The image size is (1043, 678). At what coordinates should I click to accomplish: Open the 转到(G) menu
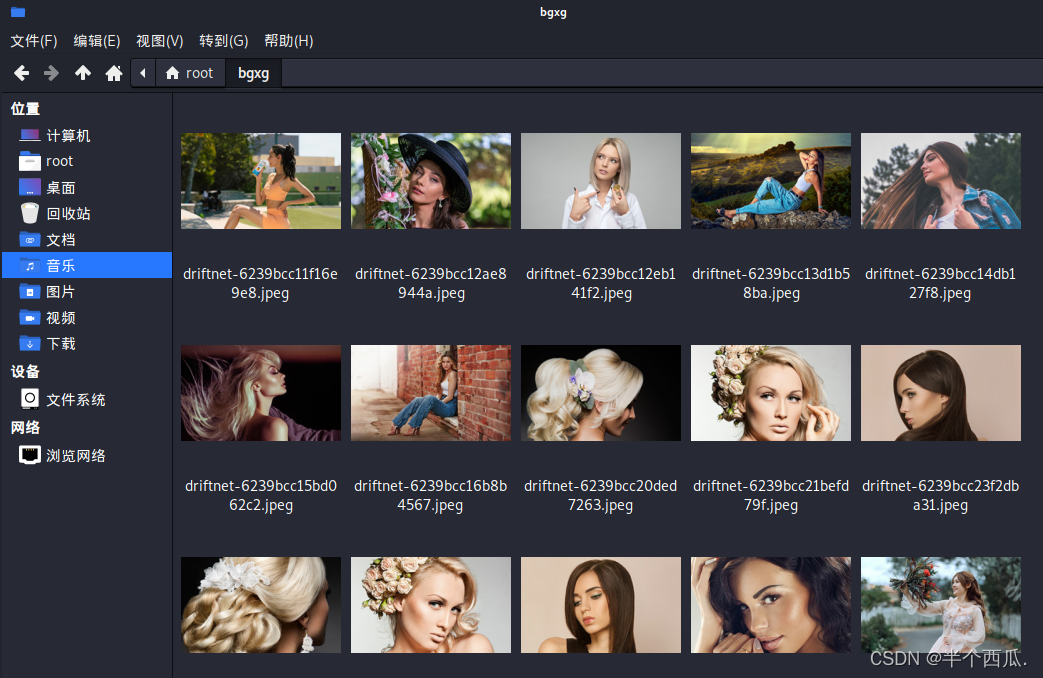(x=224, y=41)
